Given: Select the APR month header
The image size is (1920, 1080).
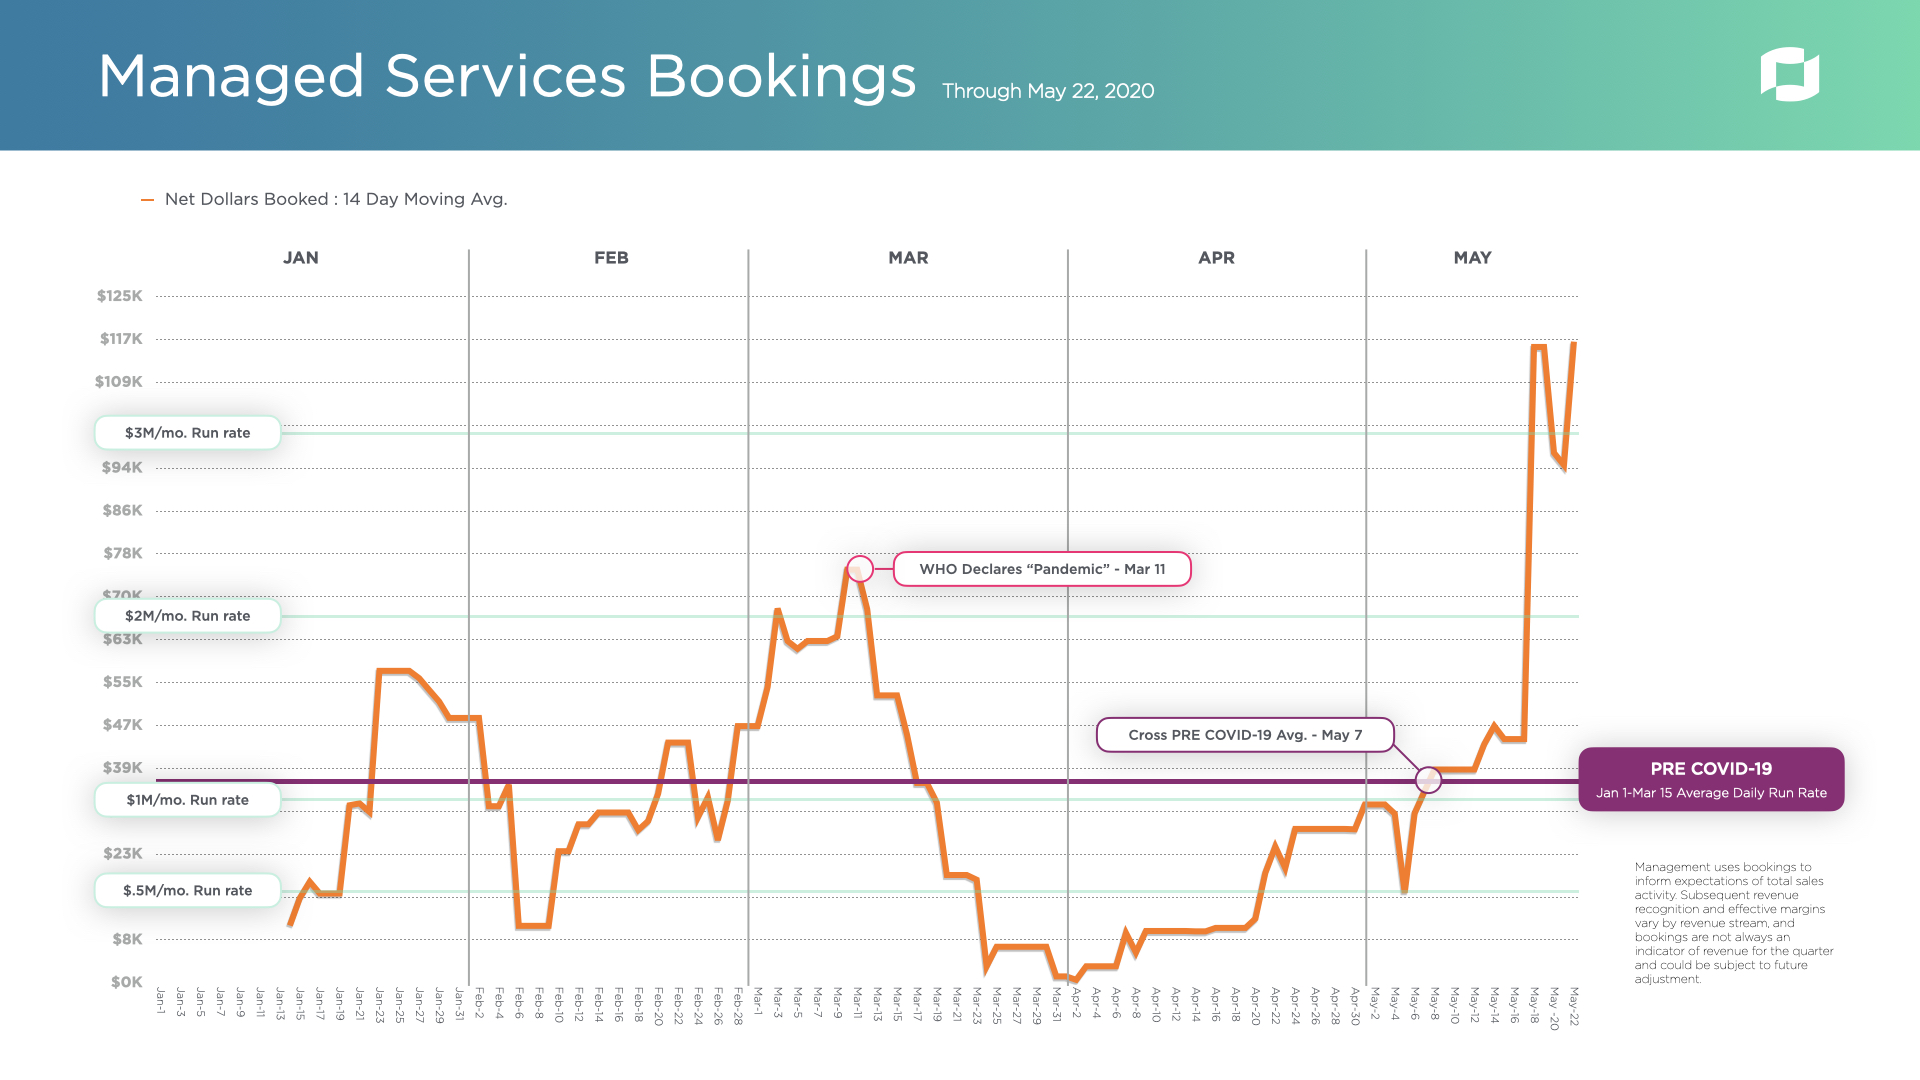Looking at the screenshot, I should 1216,258.
